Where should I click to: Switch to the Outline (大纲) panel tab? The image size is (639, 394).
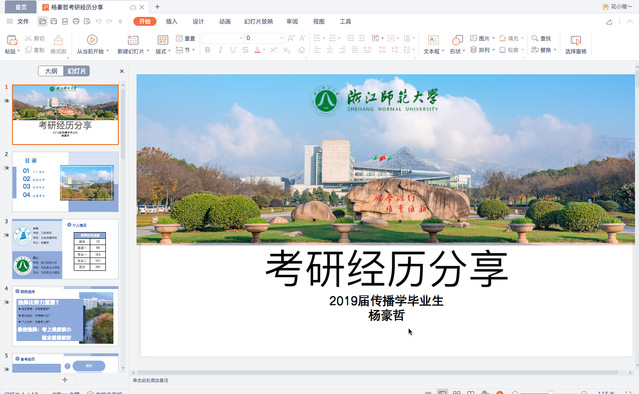pyautogui.click(x=51, y=71)
